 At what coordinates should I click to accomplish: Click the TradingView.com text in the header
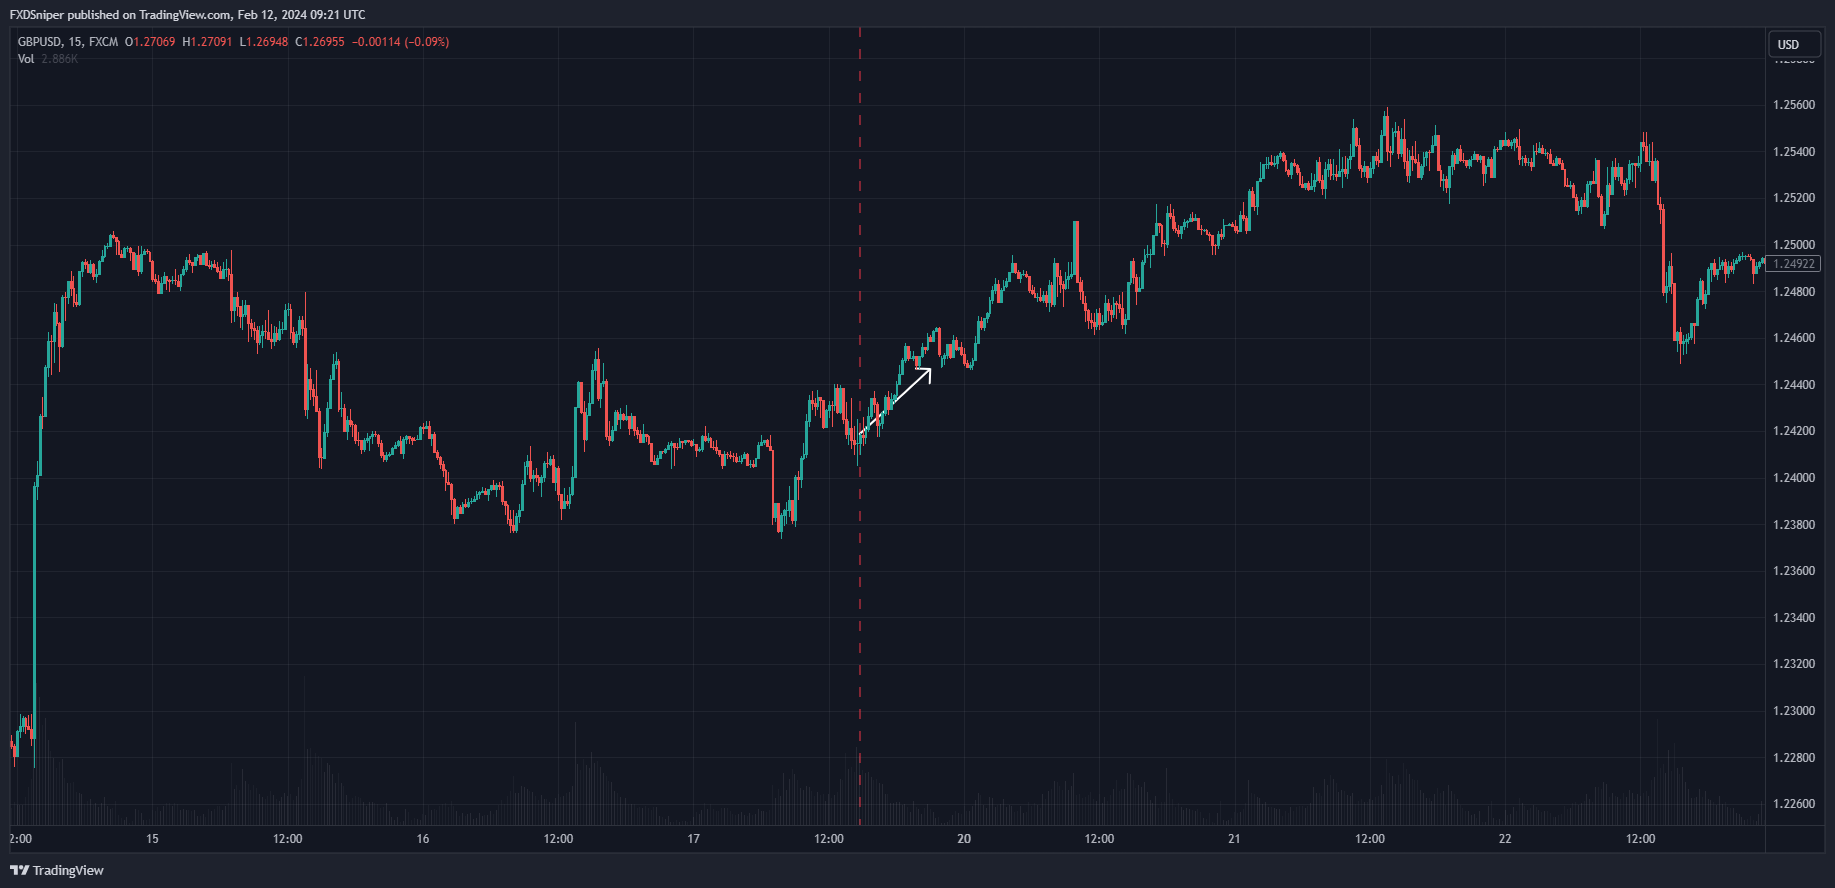coord(185,15)
